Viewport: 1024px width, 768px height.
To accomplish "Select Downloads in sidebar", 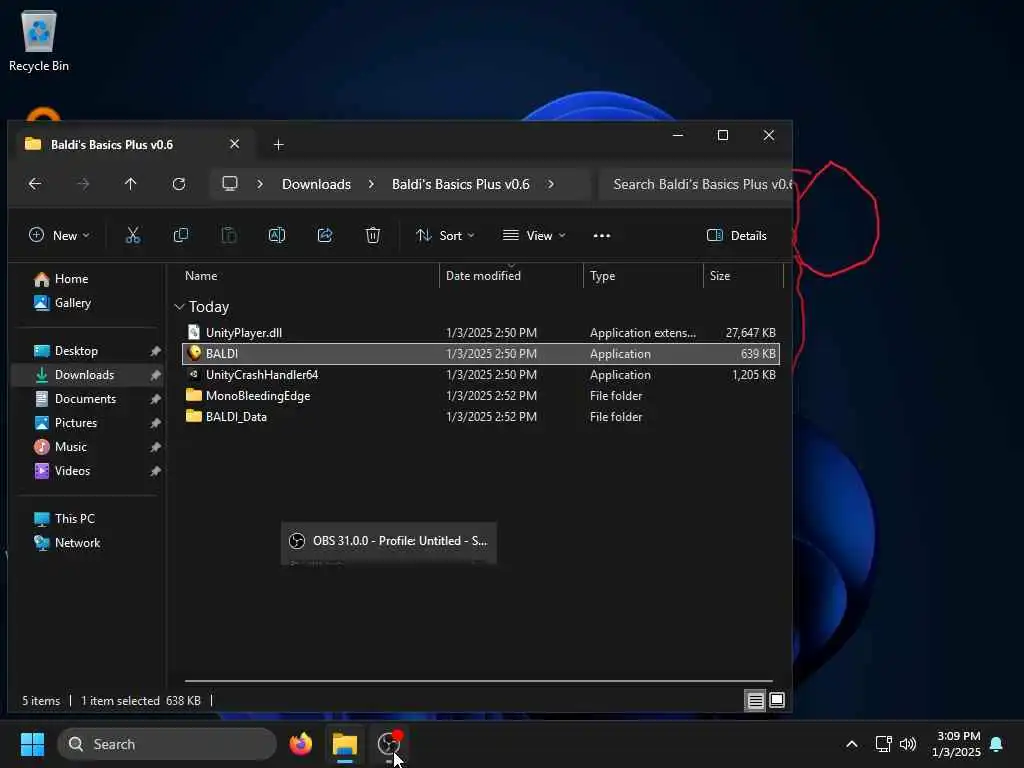I will click(x=89, y=375).
